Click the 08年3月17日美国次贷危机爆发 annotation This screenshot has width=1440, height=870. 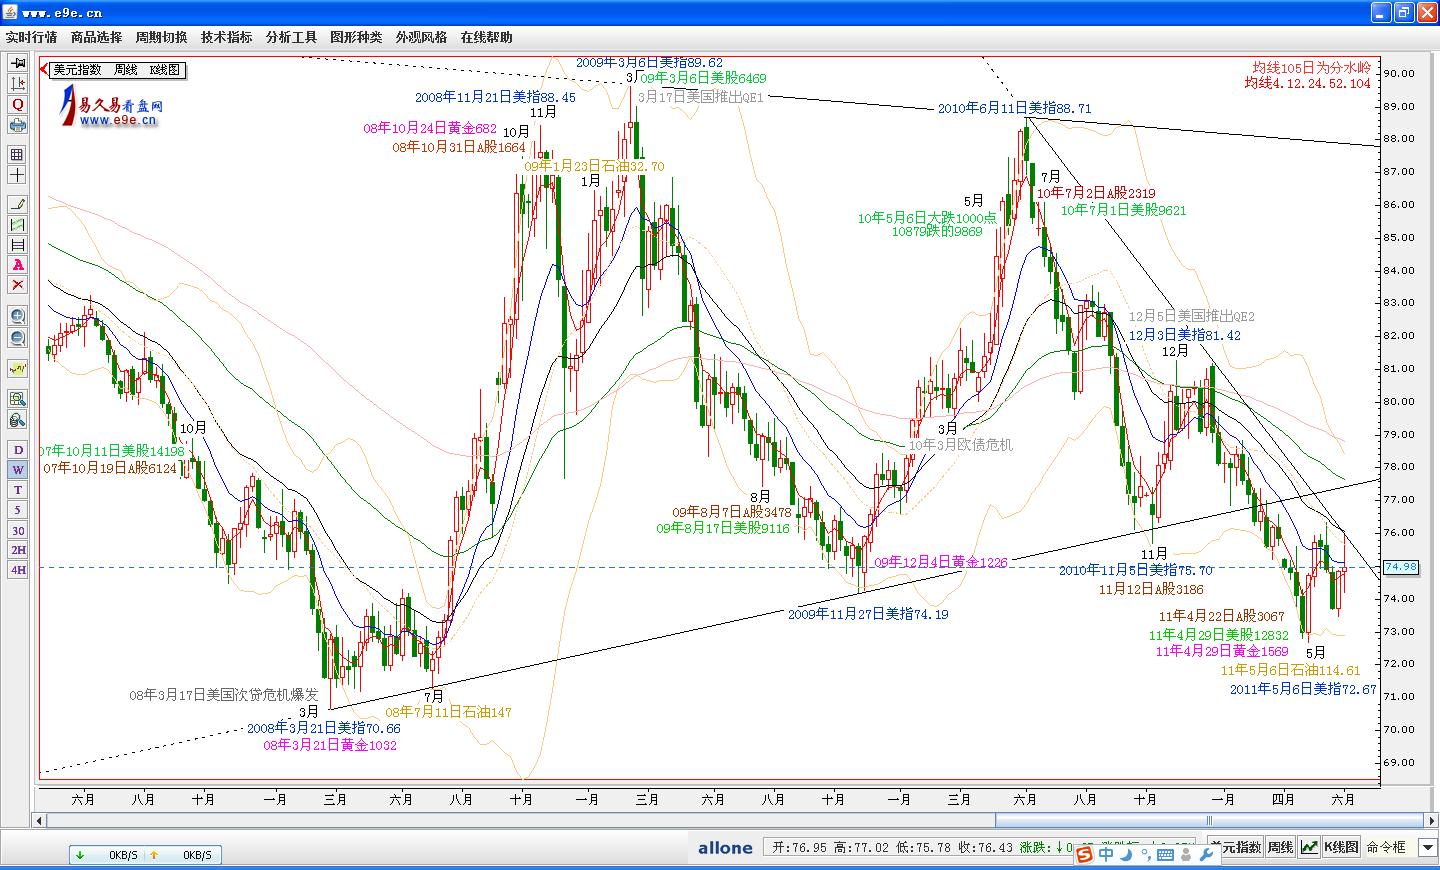point(224,694)
